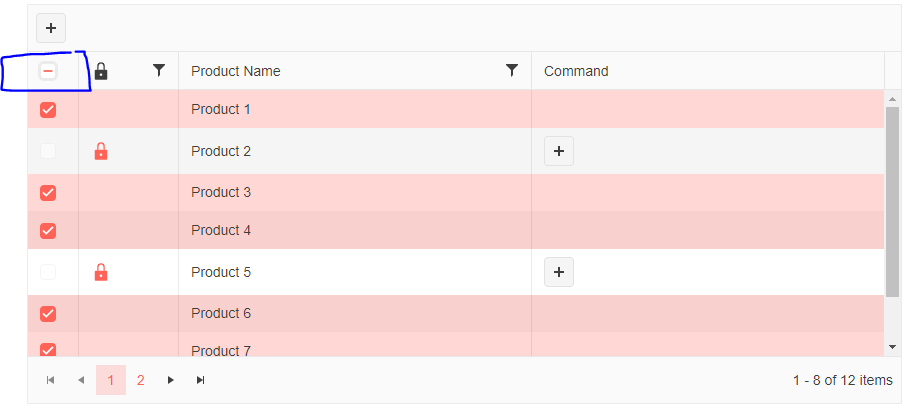Screen dimensions: 920x408
Task: Open the filter on the lock column
Action: tap(158, 70)
